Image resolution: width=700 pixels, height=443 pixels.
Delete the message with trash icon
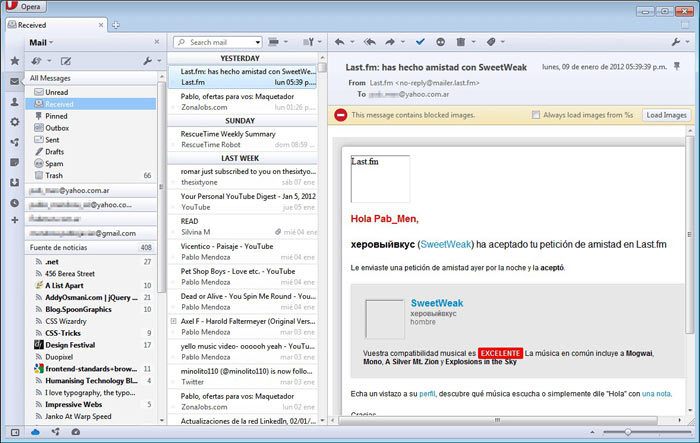pos(461,42)
